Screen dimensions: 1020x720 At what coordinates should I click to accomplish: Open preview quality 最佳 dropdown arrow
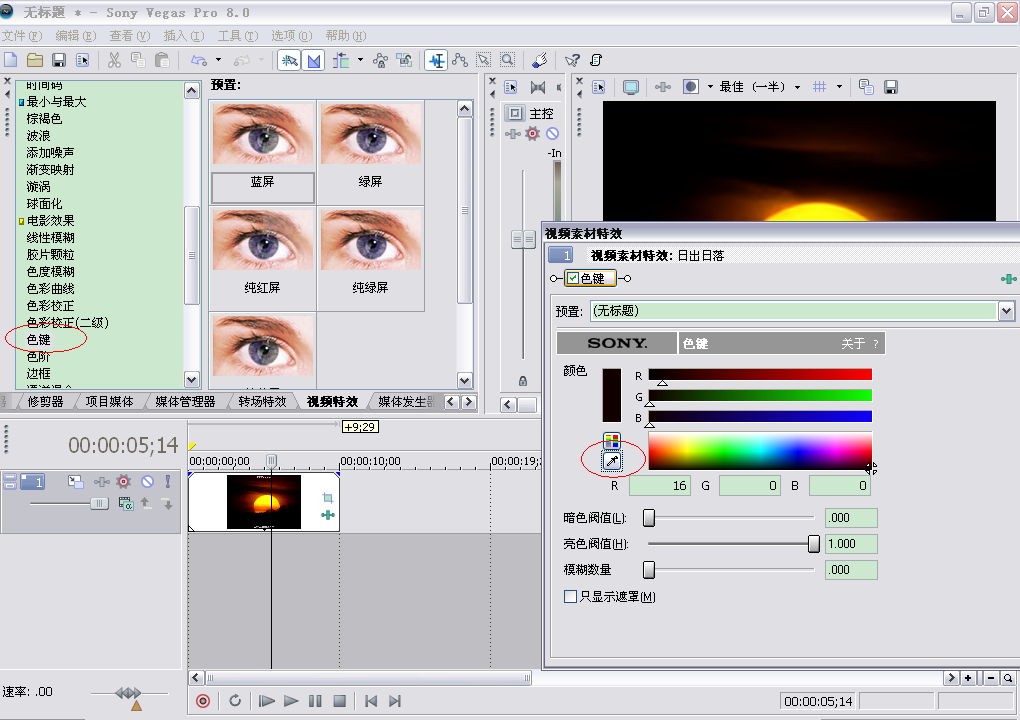coord(797,87)
